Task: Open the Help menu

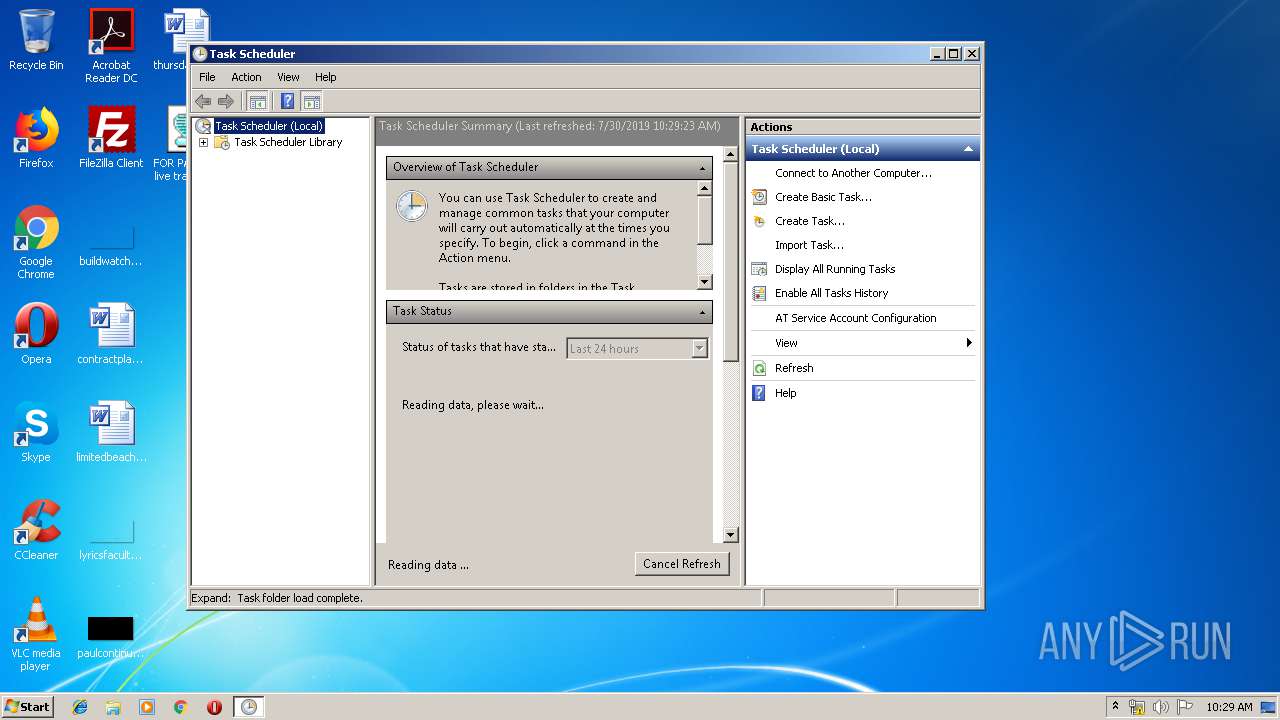Action: click(x=326, y=77)
